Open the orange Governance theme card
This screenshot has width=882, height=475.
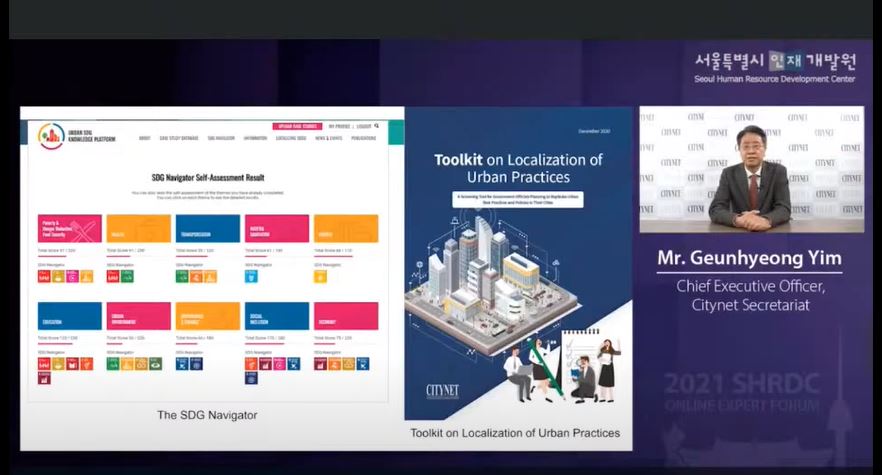(x=208, y=316)
